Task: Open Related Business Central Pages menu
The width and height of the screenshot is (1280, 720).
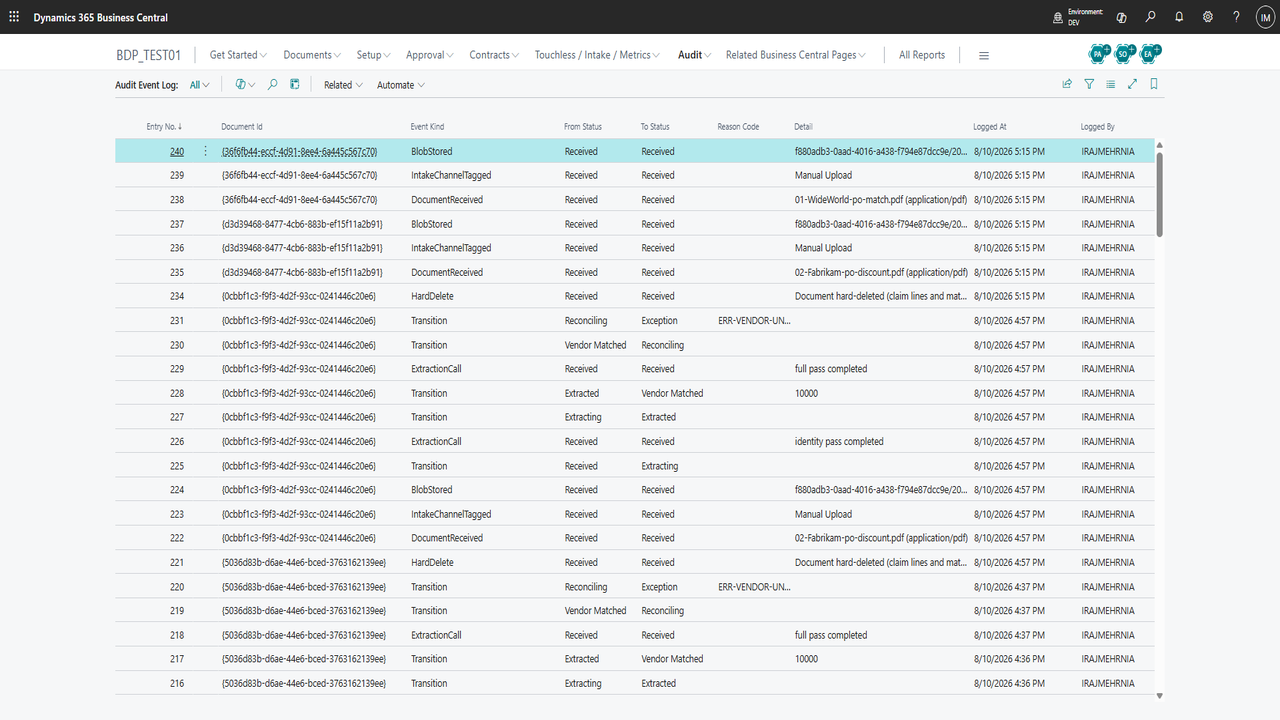Action: [x=796, y=55]
